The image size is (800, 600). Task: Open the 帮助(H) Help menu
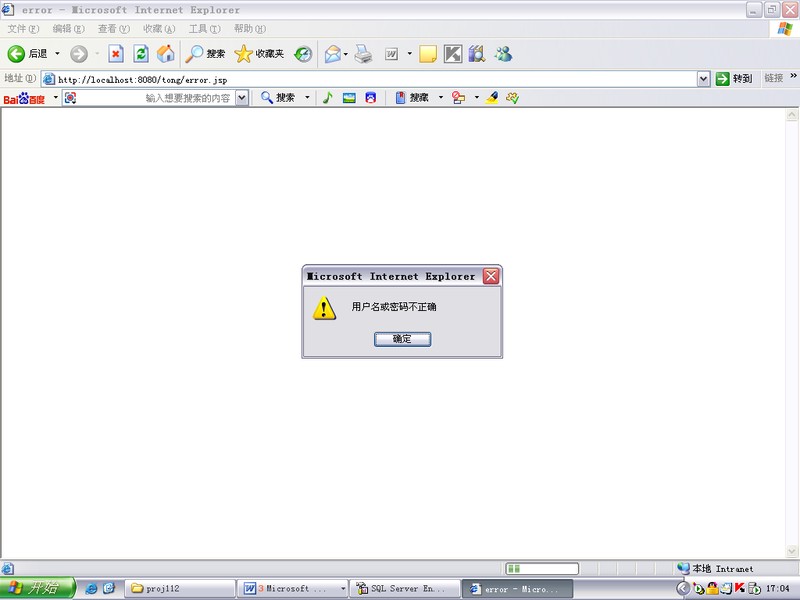coord(250,29)
